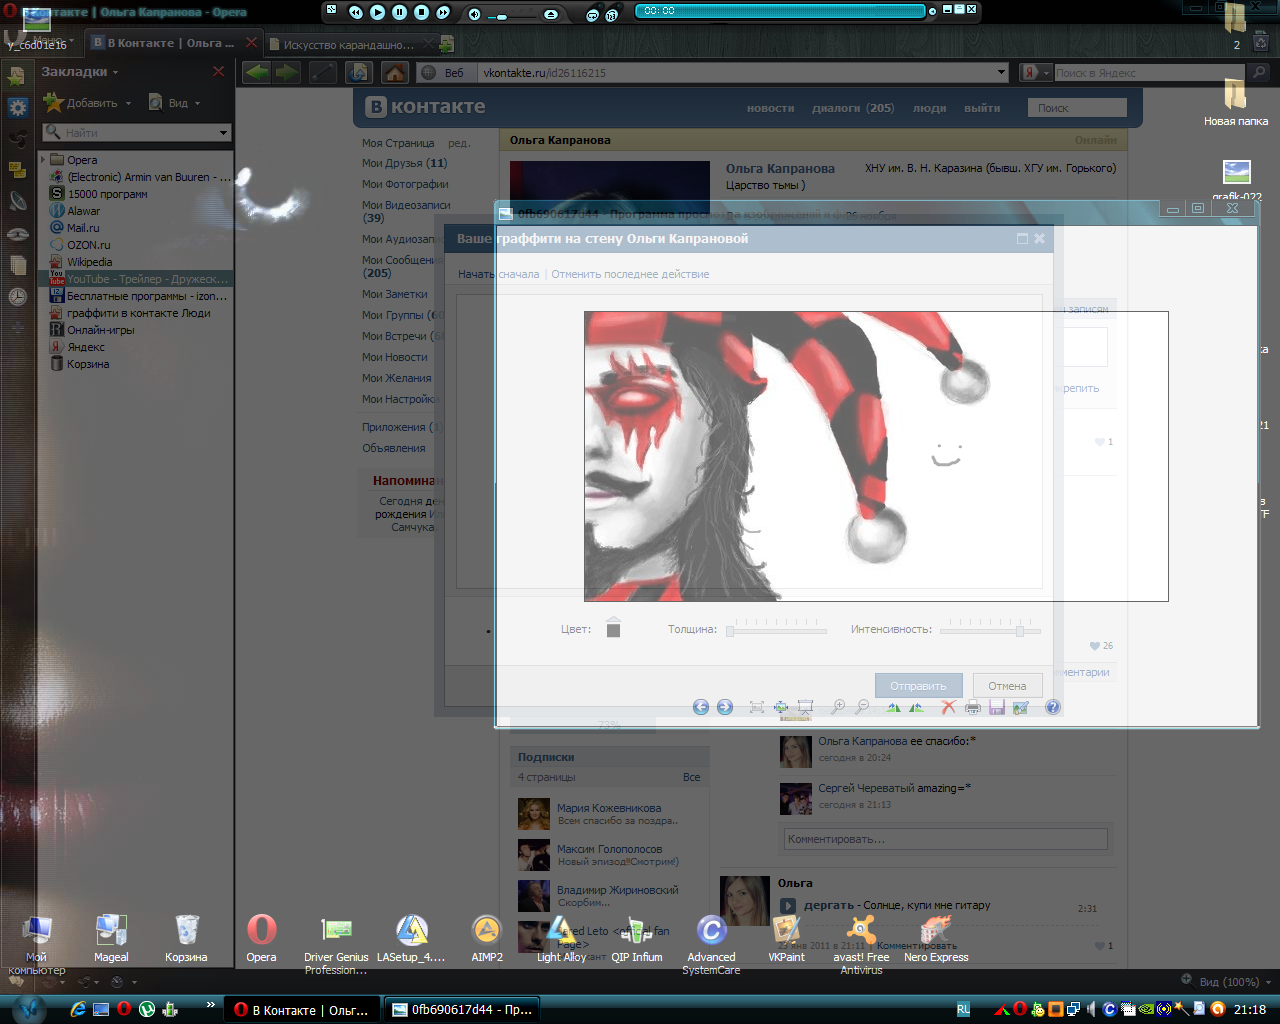Reload the page in Opera's toolbar
This screenshot has width=1280, height=1024.
pyautogui.click(x=359, y=72)
